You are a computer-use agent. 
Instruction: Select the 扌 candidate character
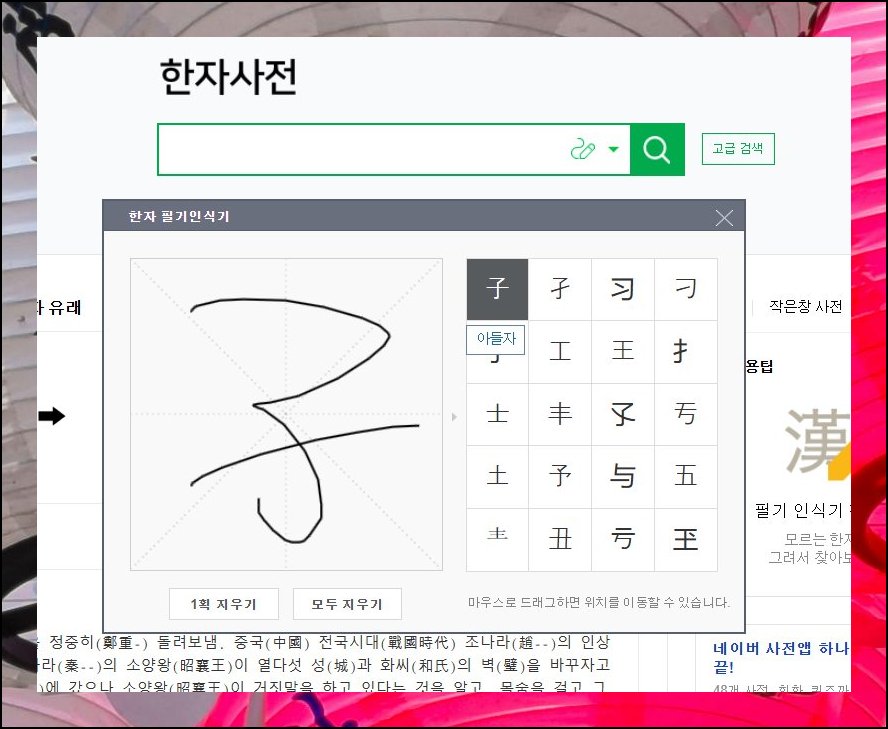pos(686,352)
